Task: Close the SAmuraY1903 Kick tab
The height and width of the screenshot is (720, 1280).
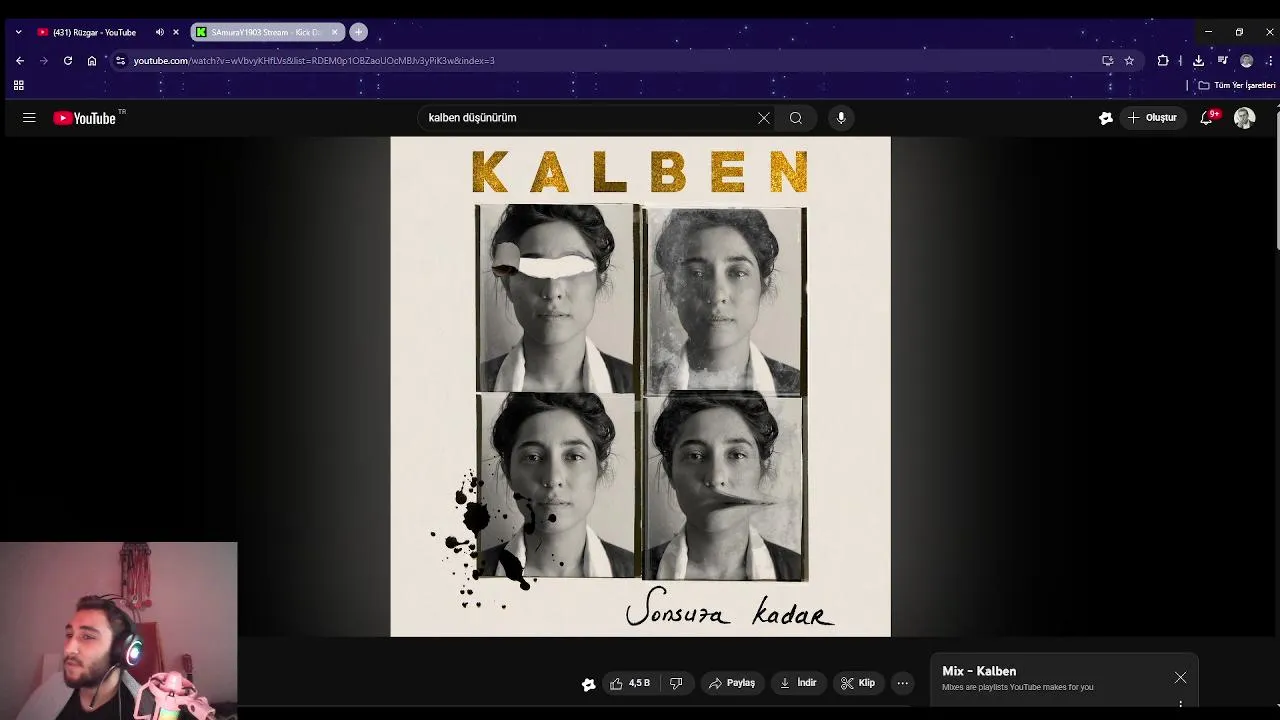Action: click(x=335, y=32)
